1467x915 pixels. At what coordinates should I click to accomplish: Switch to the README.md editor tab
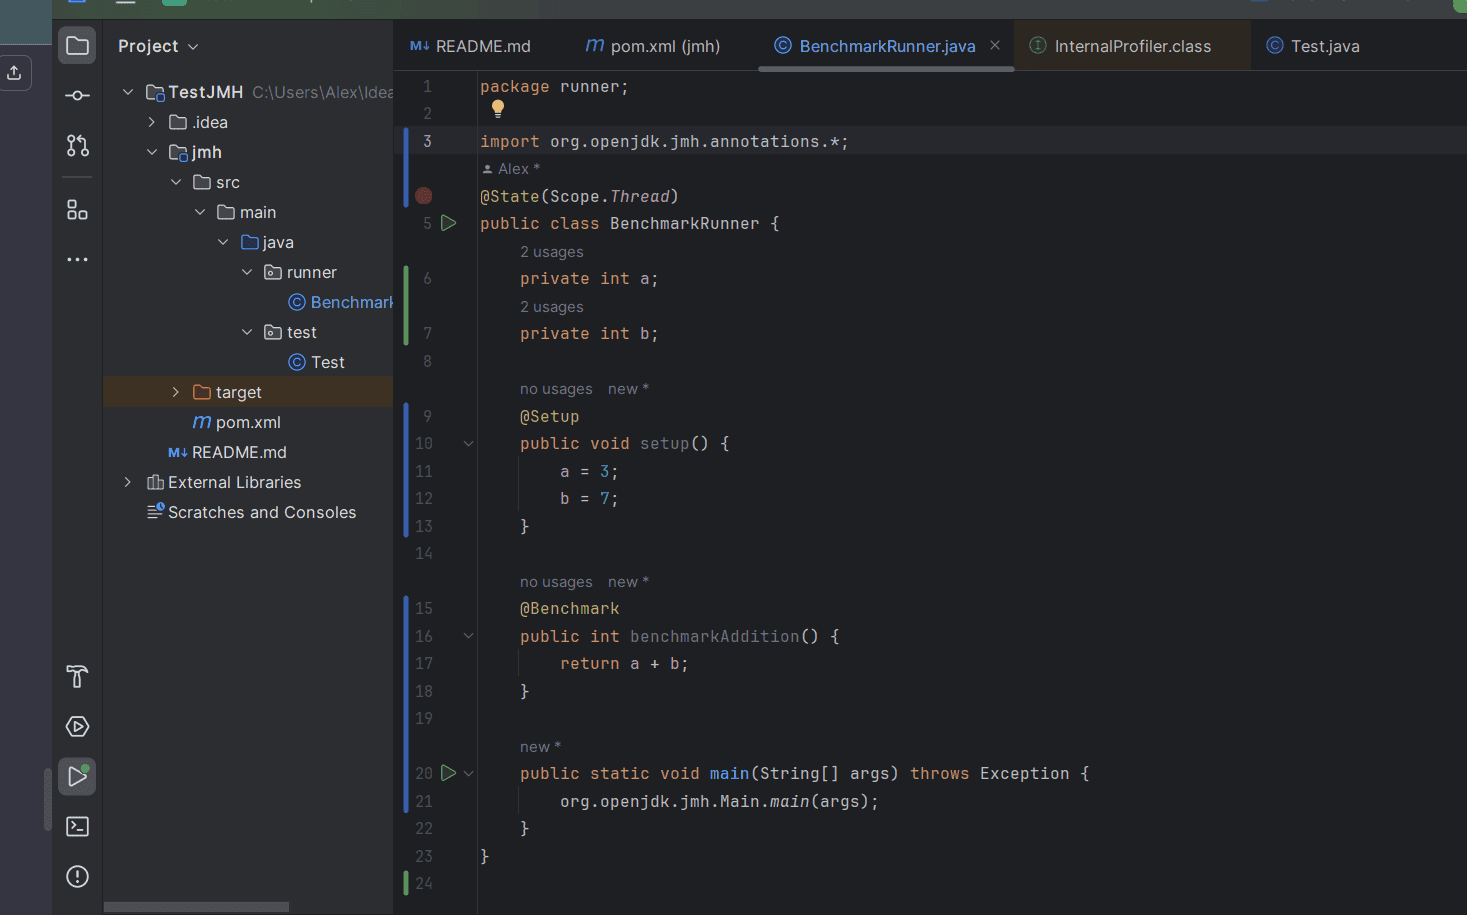click(471, 46)
